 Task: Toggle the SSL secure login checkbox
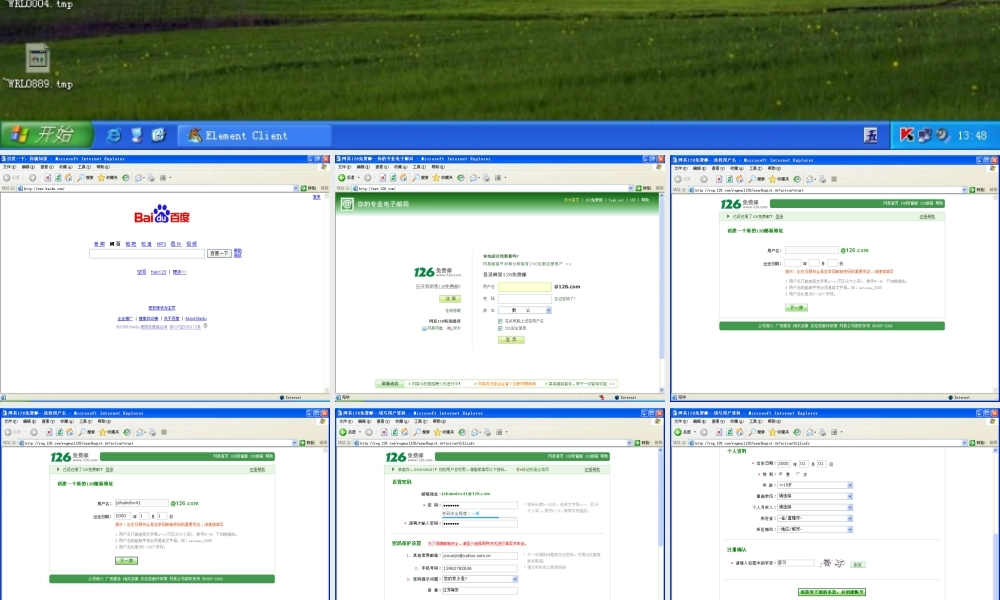[x=500, y=328]
